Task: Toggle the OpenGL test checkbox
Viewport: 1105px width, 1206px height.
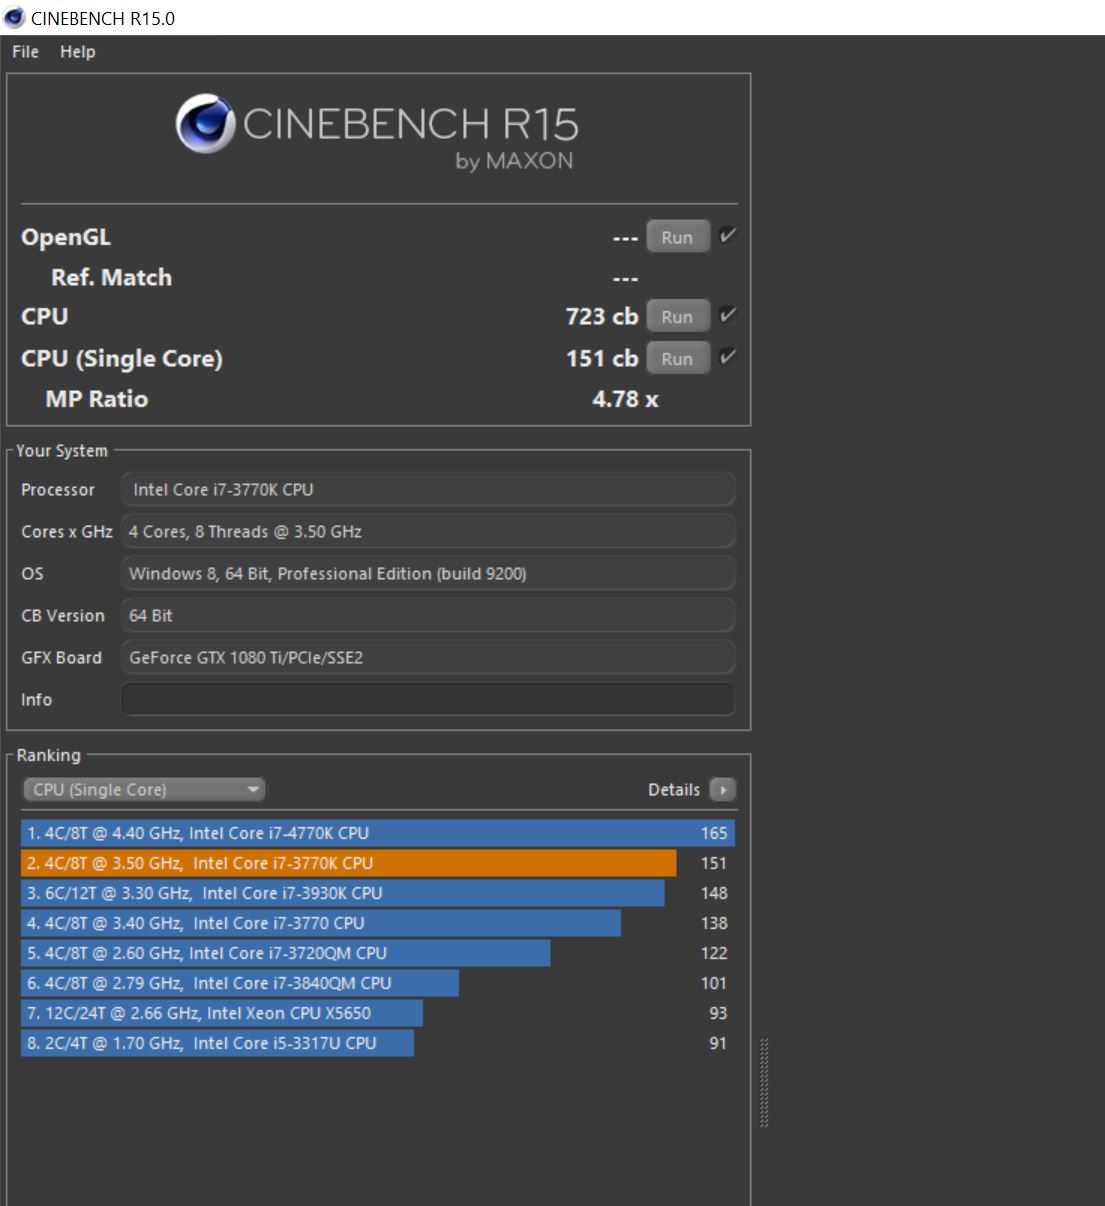Action: pos(728,236)
